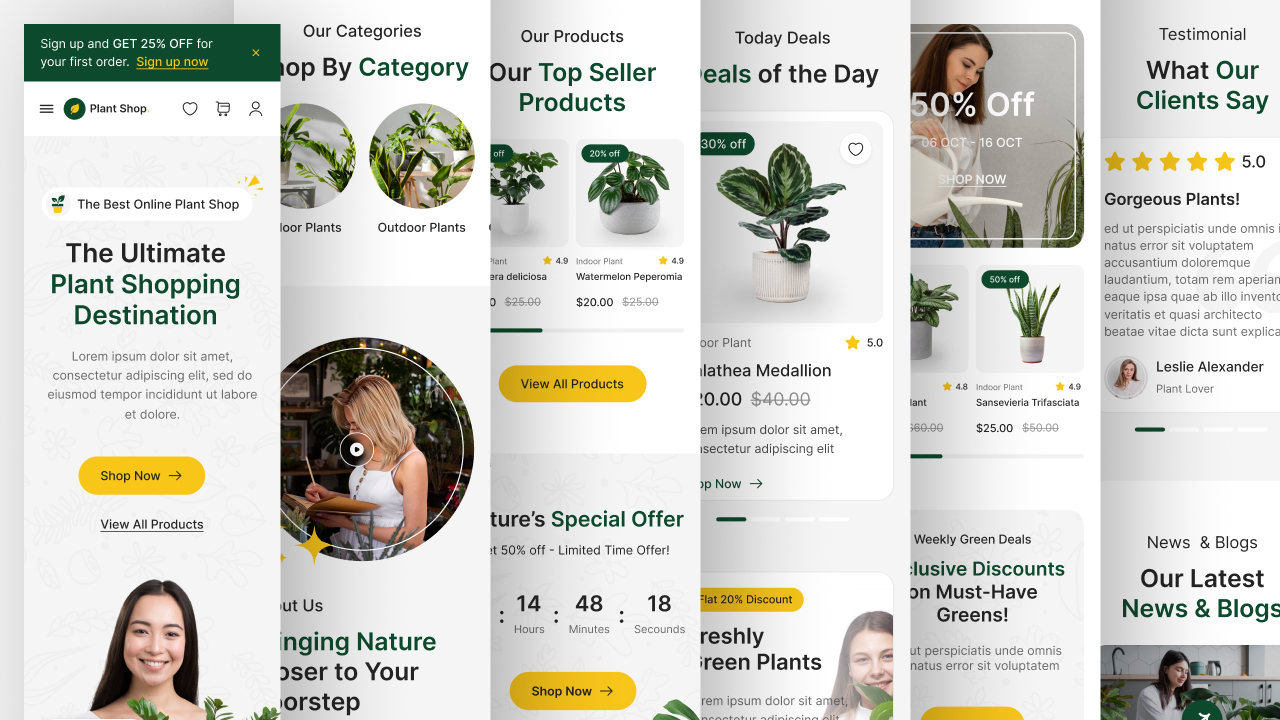Play the About Us video

[356, 449]
